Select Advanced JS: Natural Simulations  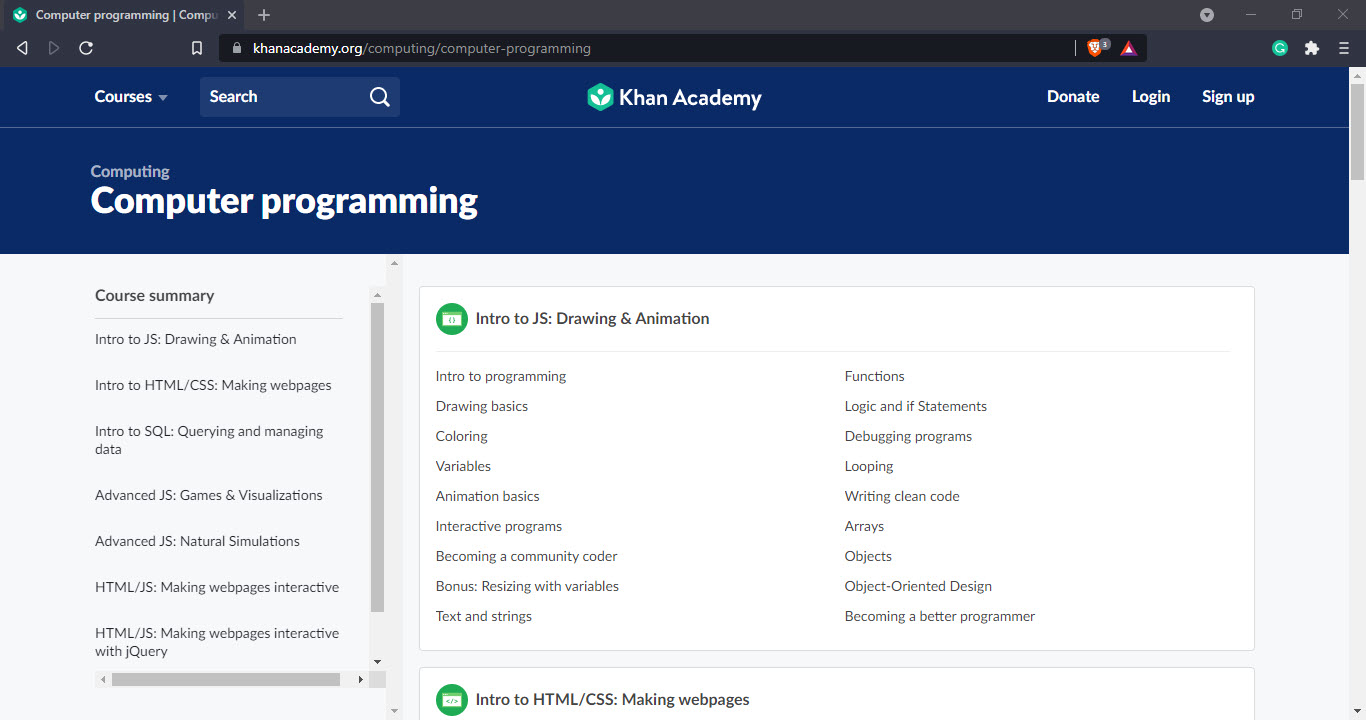point(197,541)
